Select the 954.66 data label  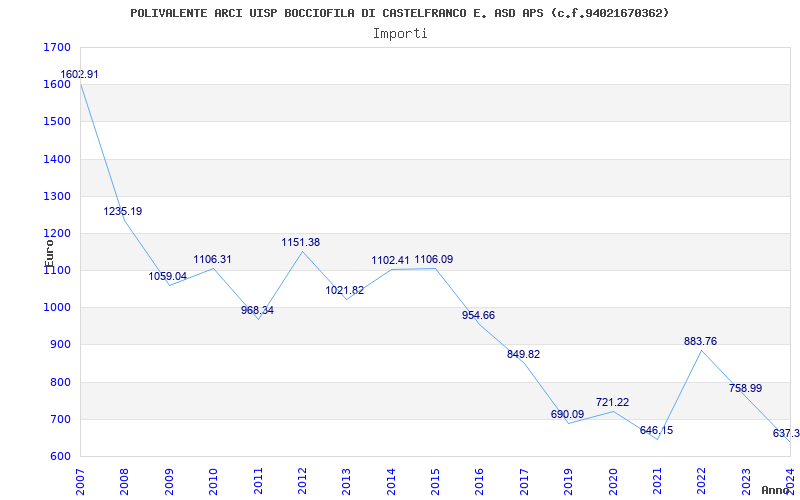479,315
